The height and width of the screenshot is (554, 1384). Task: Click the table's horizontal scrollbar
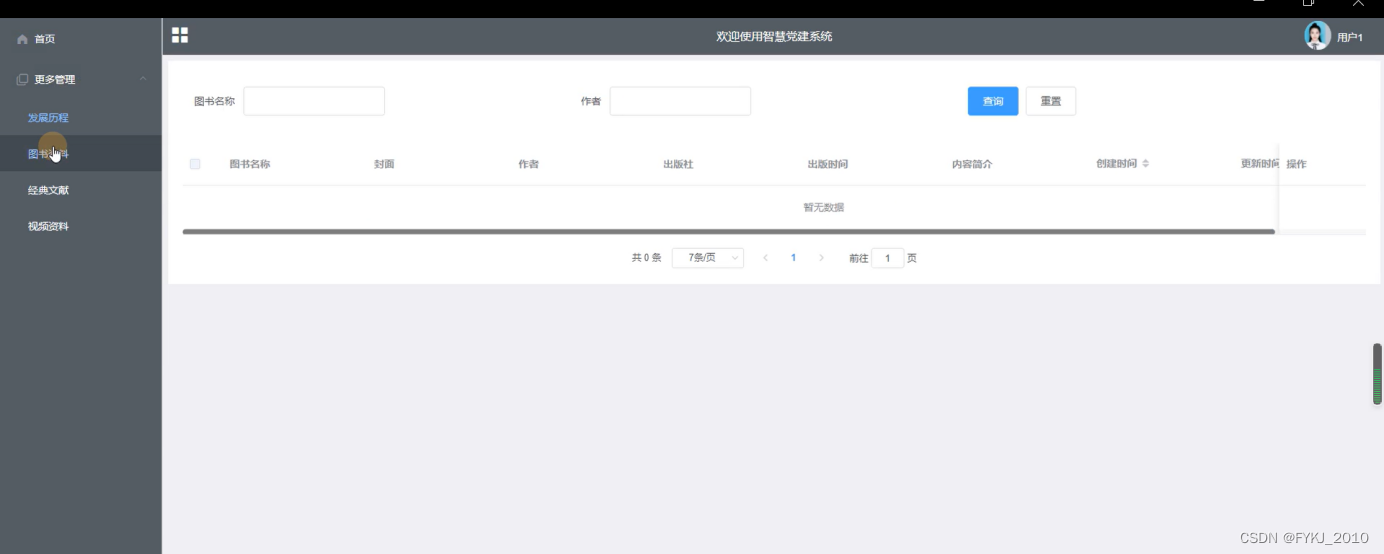[x=728, y=232]
